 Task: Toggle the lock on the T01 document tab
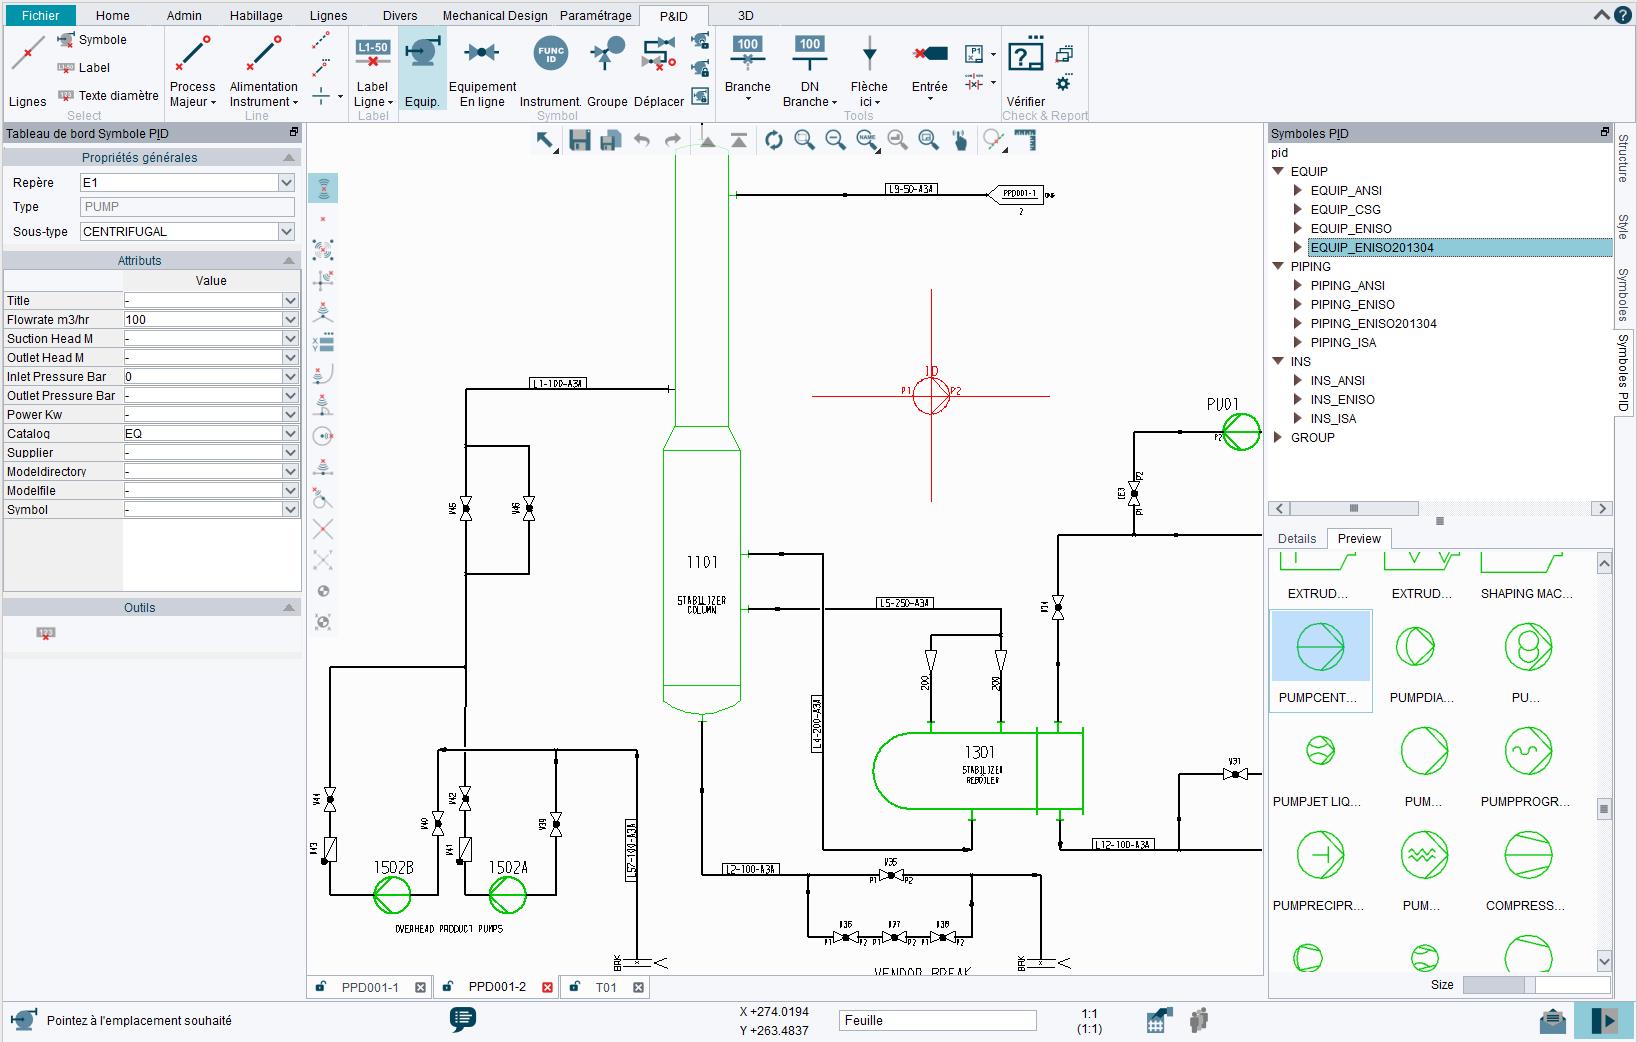coord(573,987)
